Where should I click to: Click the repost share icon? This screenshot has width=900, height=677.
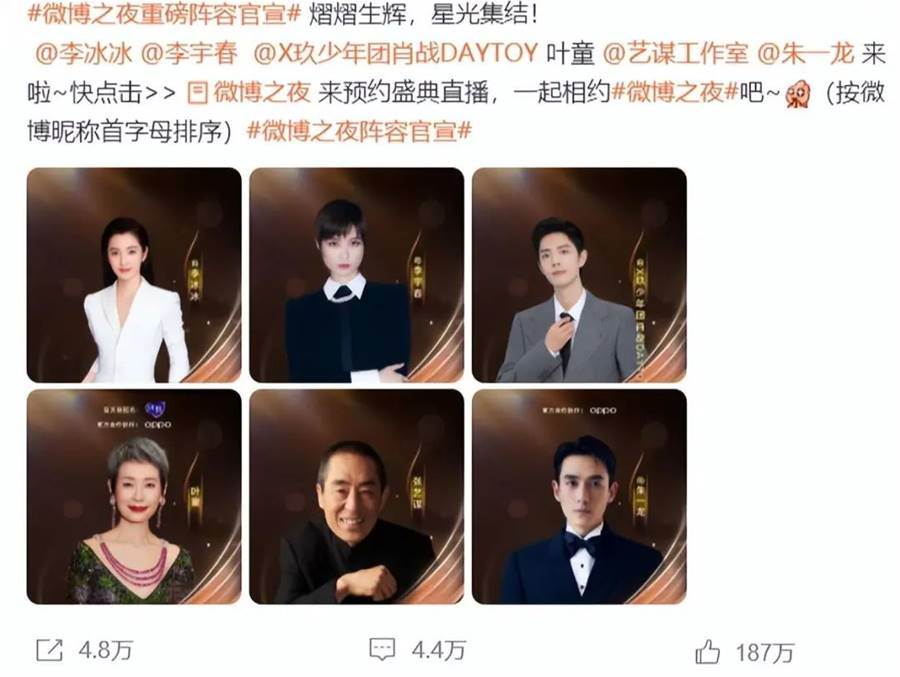49,650
